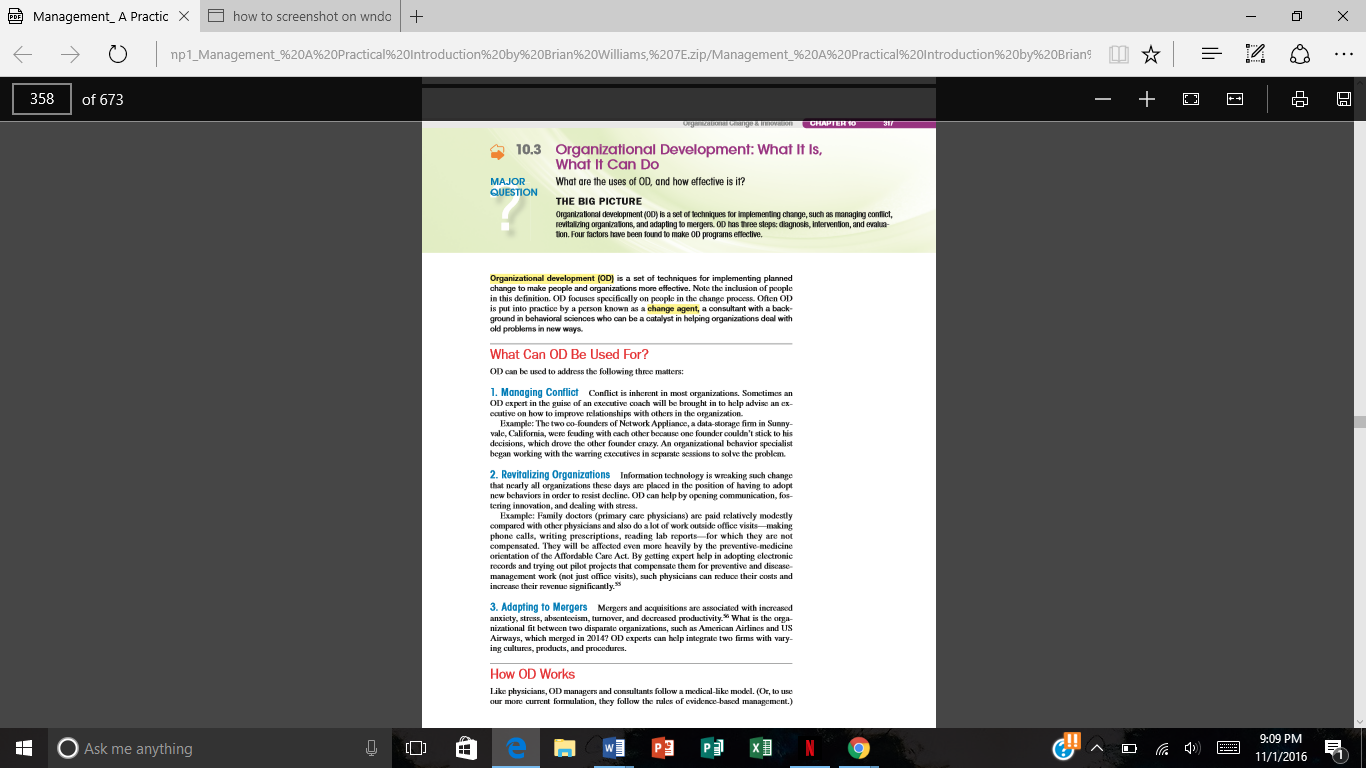Print the PDF document
Screen dimensions: 1366x768
click(x=1300, y=99)
